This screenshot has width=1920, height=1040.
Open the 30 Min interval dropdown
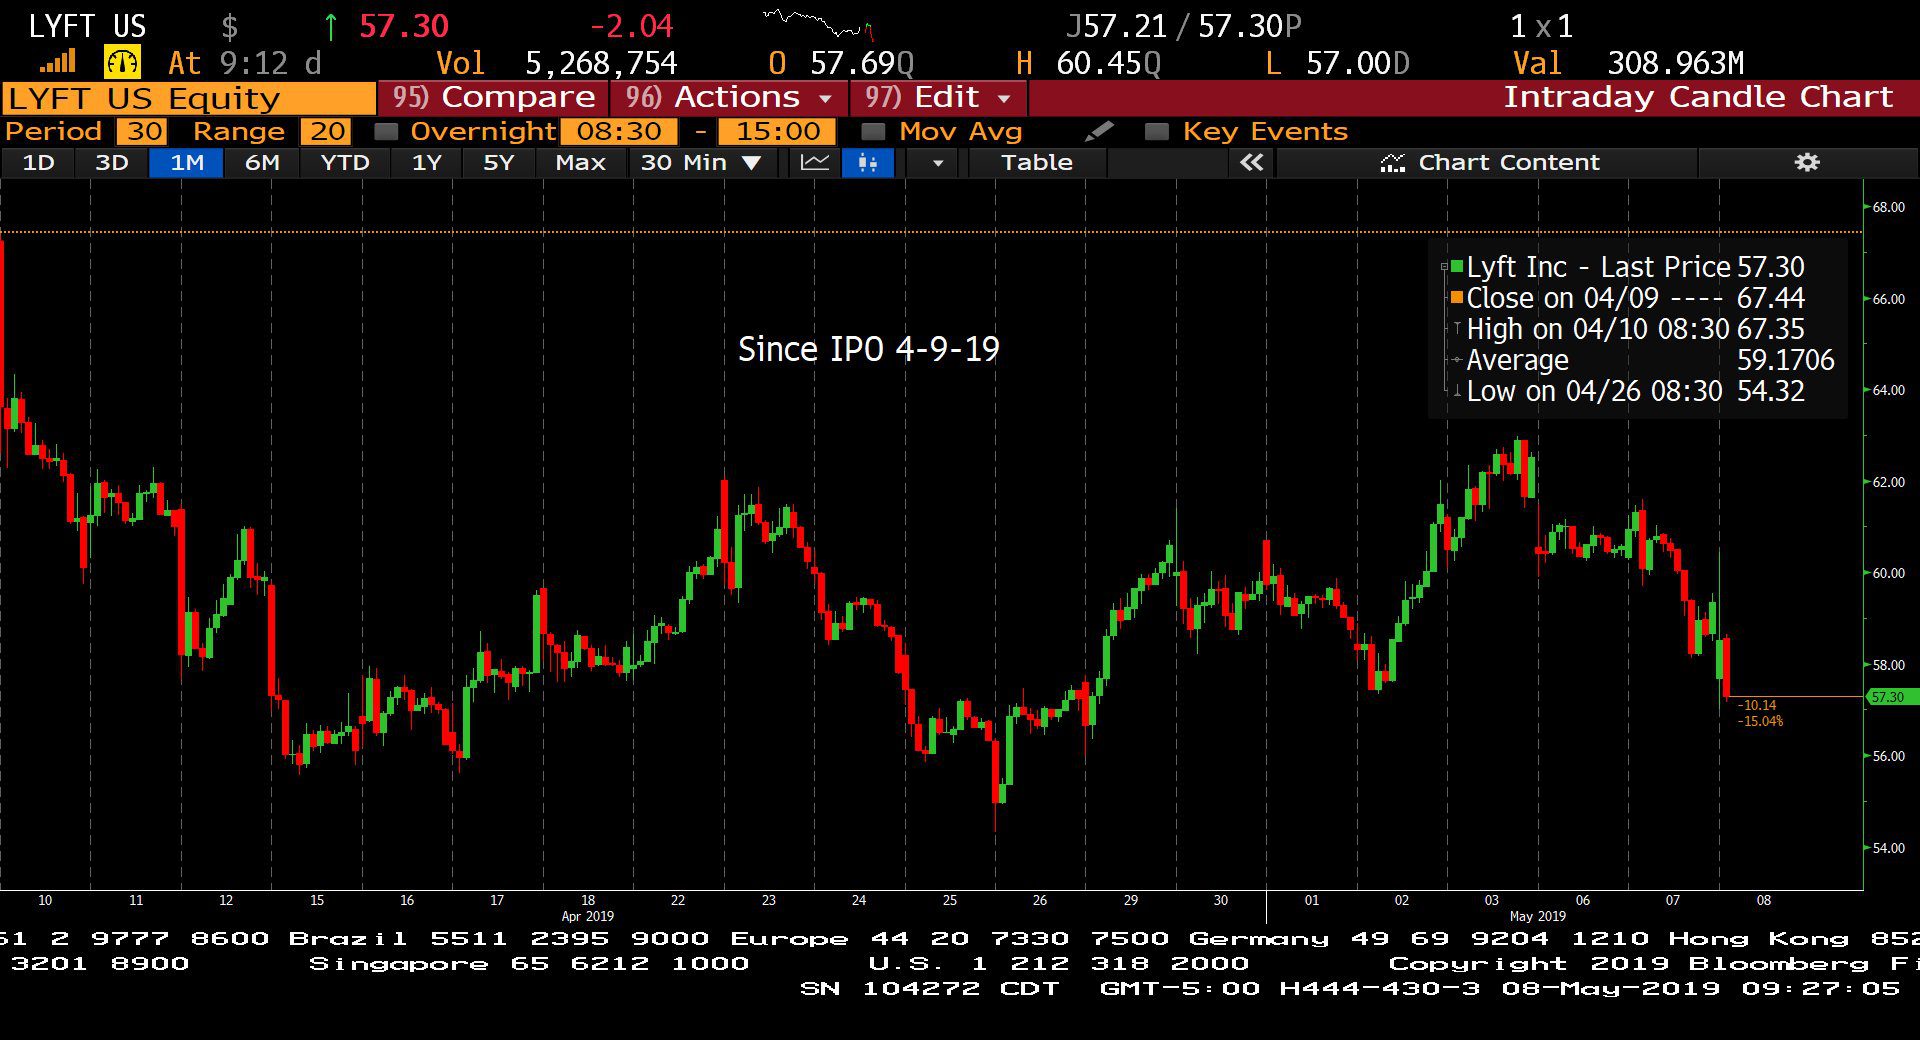pyautogui.click(x=701, y=163)
